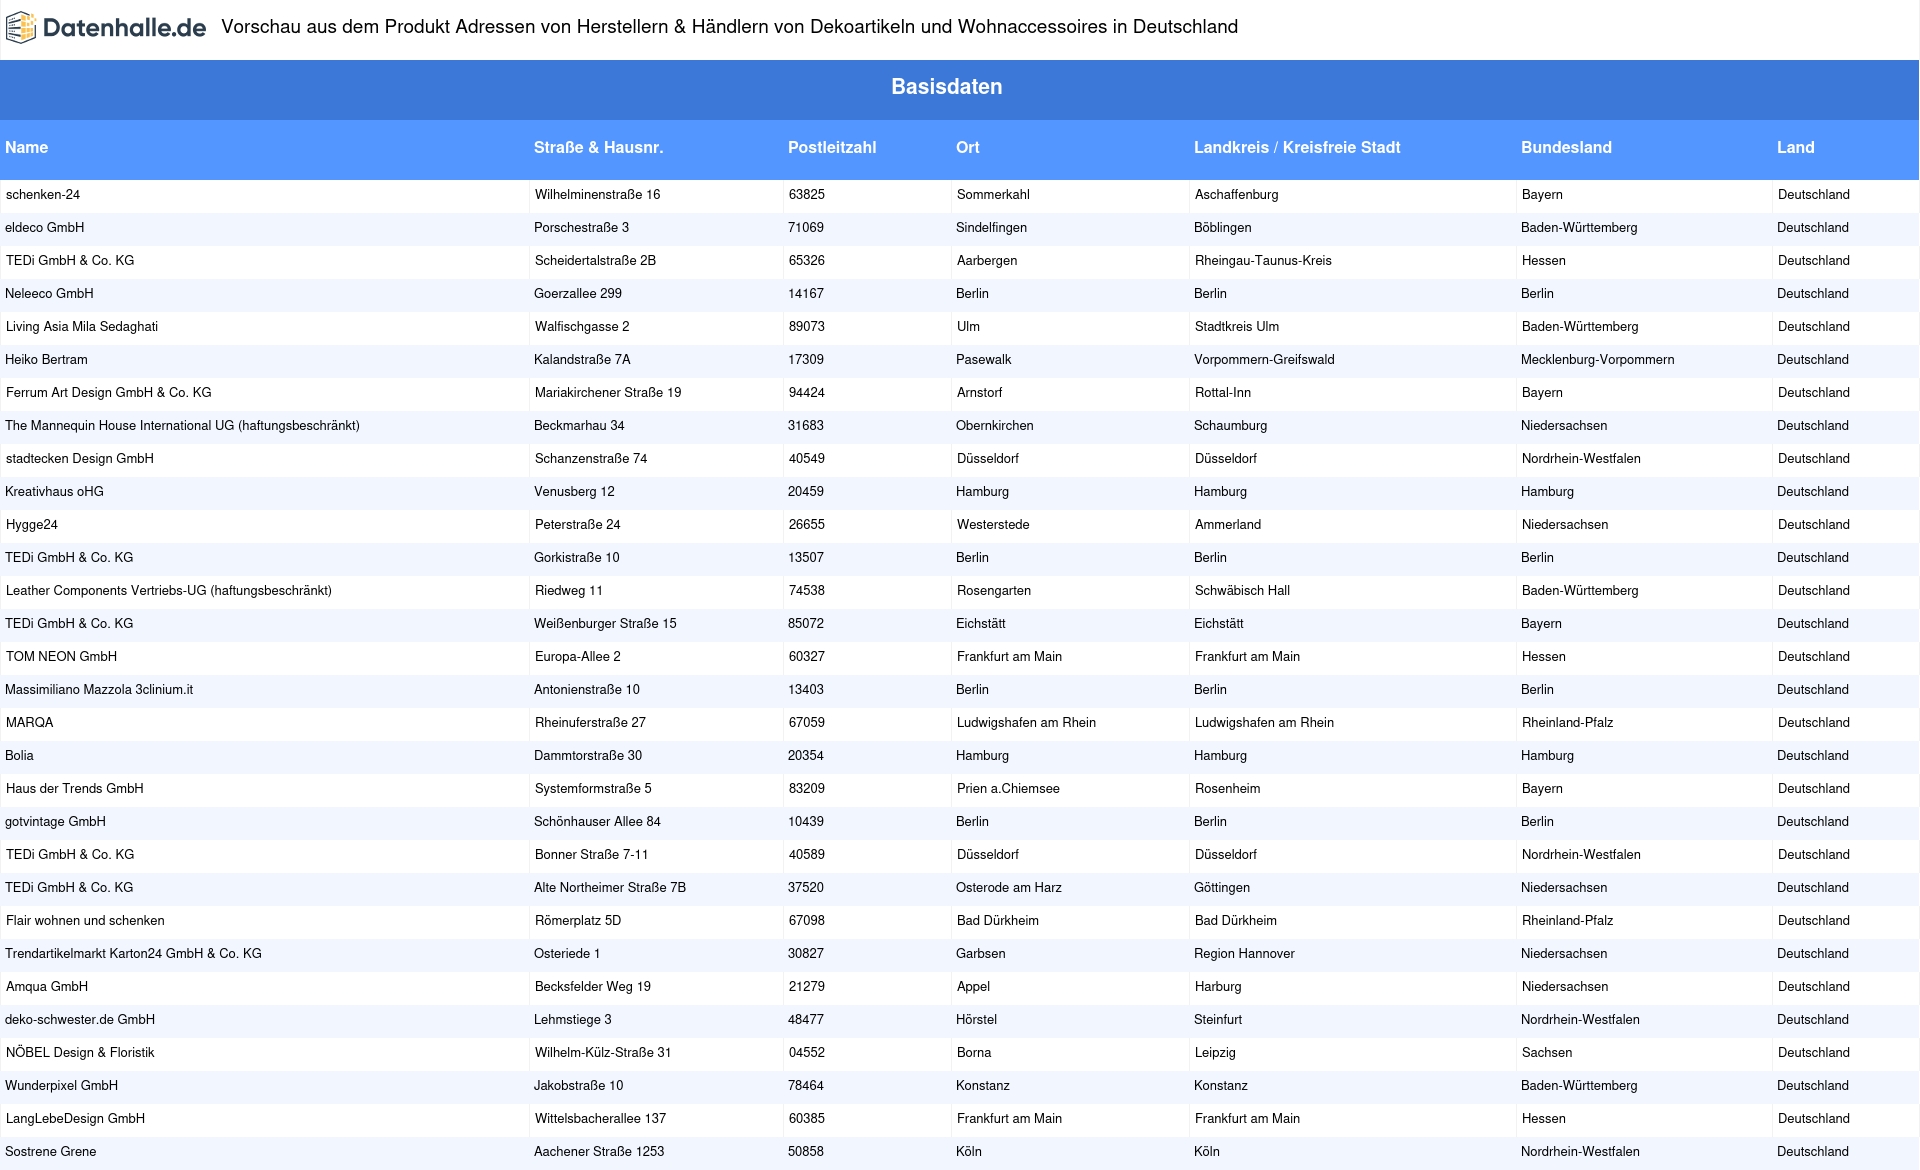The image size is (1920, 1170).
Task: Click the Heiko Bertram name cell
Action: (46, 360)
